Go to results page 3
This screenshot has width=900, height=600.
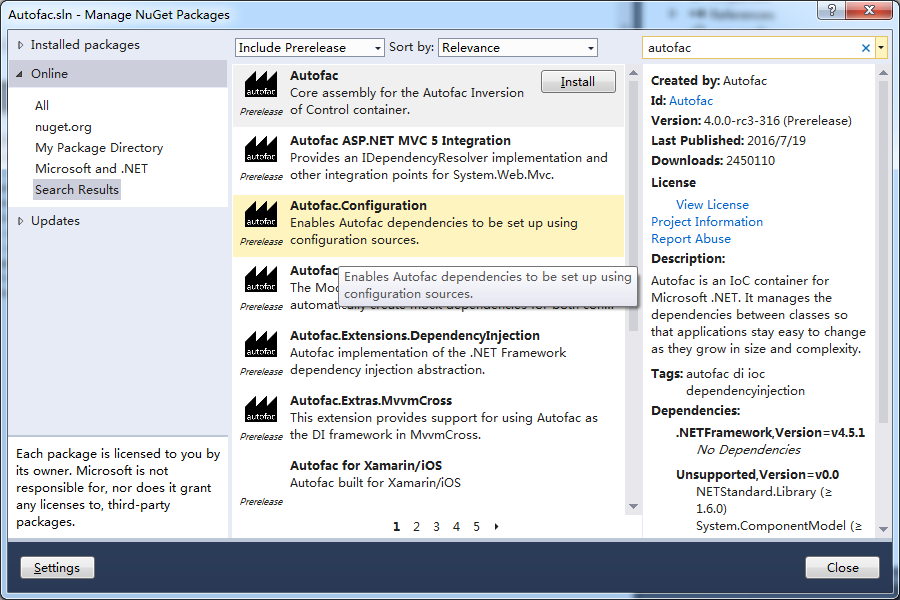(436, 527)
